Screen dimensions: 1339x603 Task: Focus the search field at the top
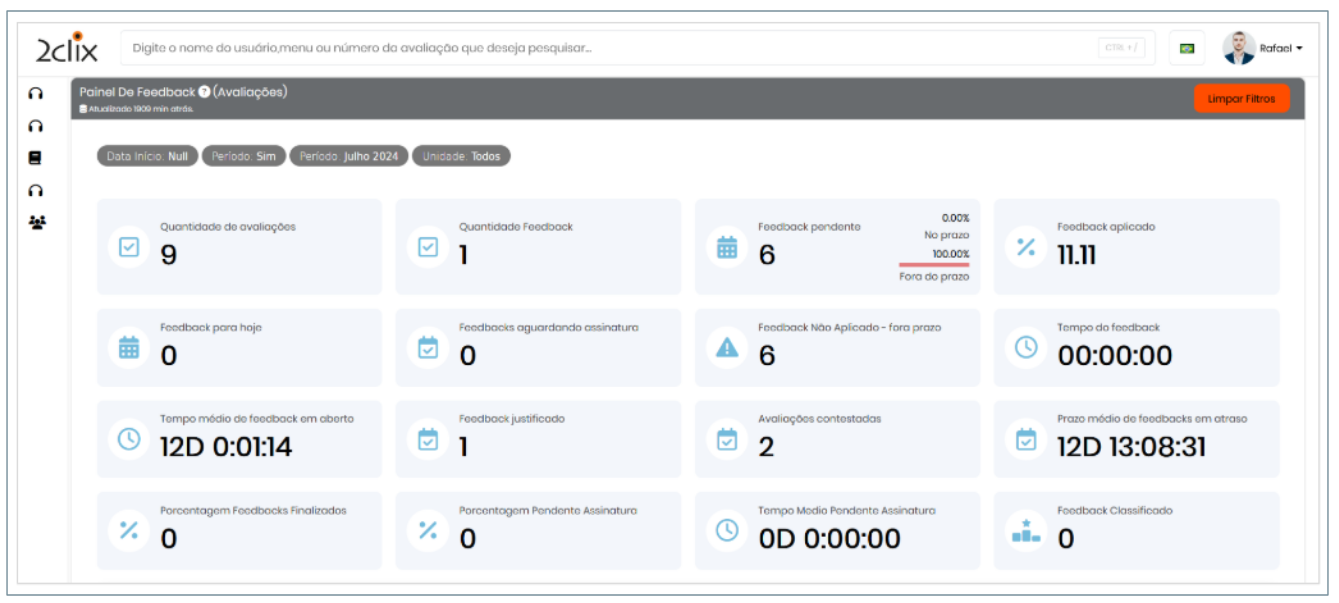click(610, 48)
